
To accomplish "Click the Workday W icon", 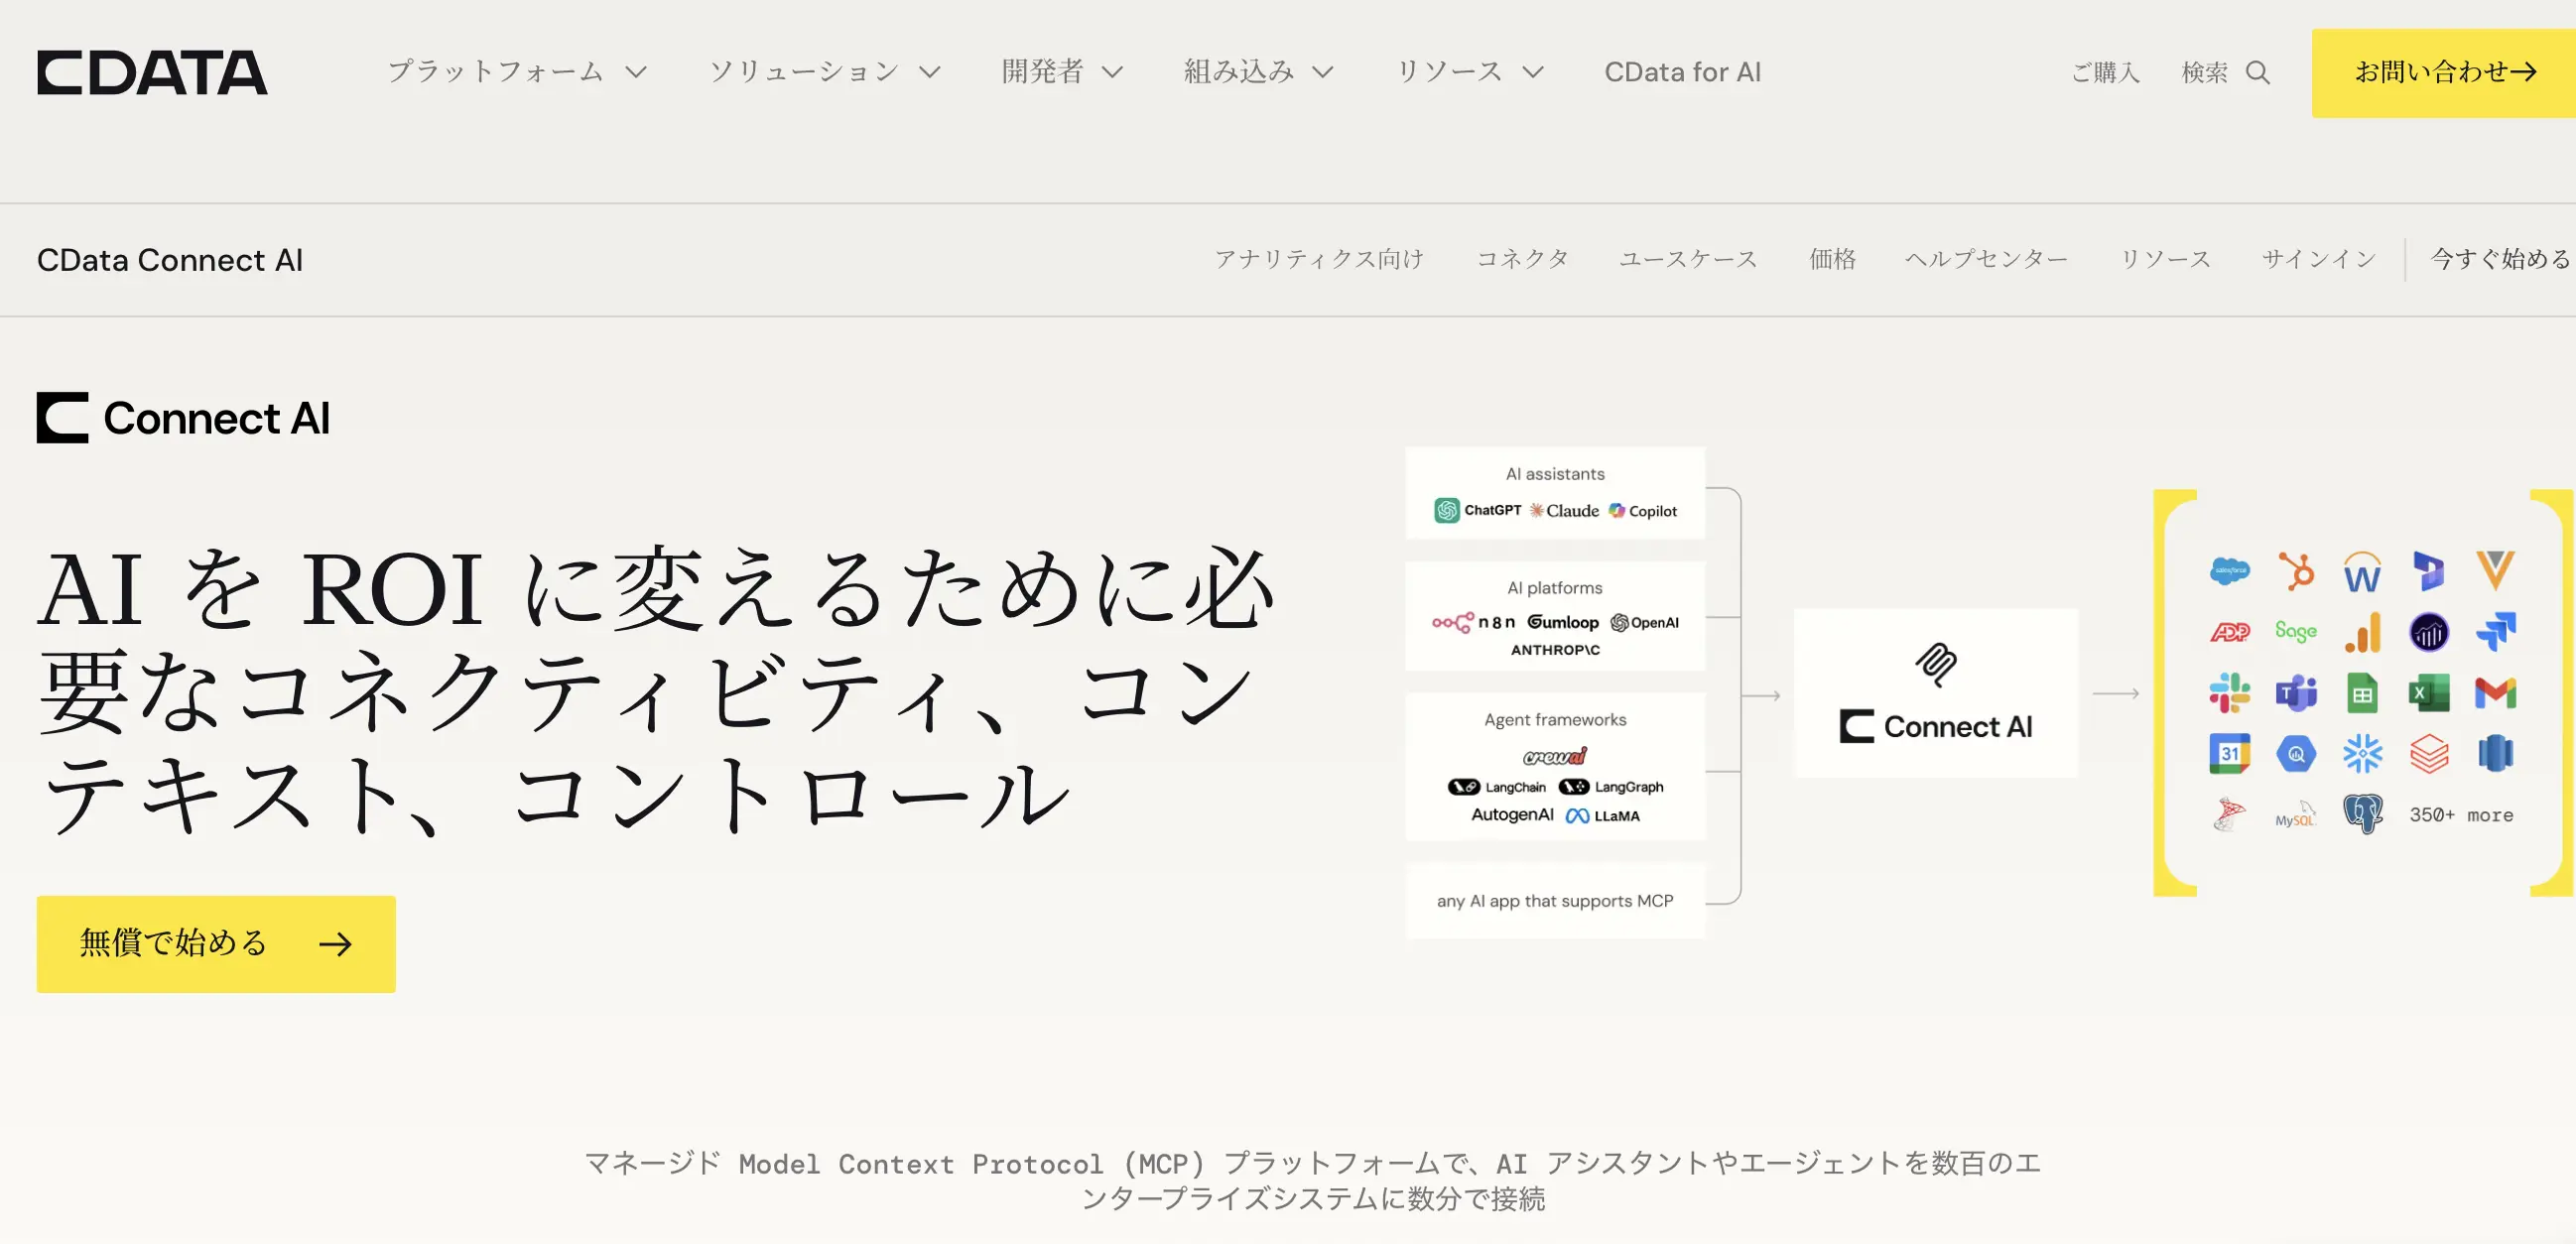I will point(2362,572).
